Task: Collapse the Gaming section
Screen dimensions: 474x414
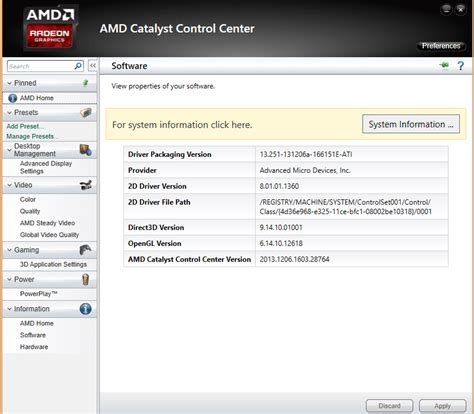Action: [9, 250]
